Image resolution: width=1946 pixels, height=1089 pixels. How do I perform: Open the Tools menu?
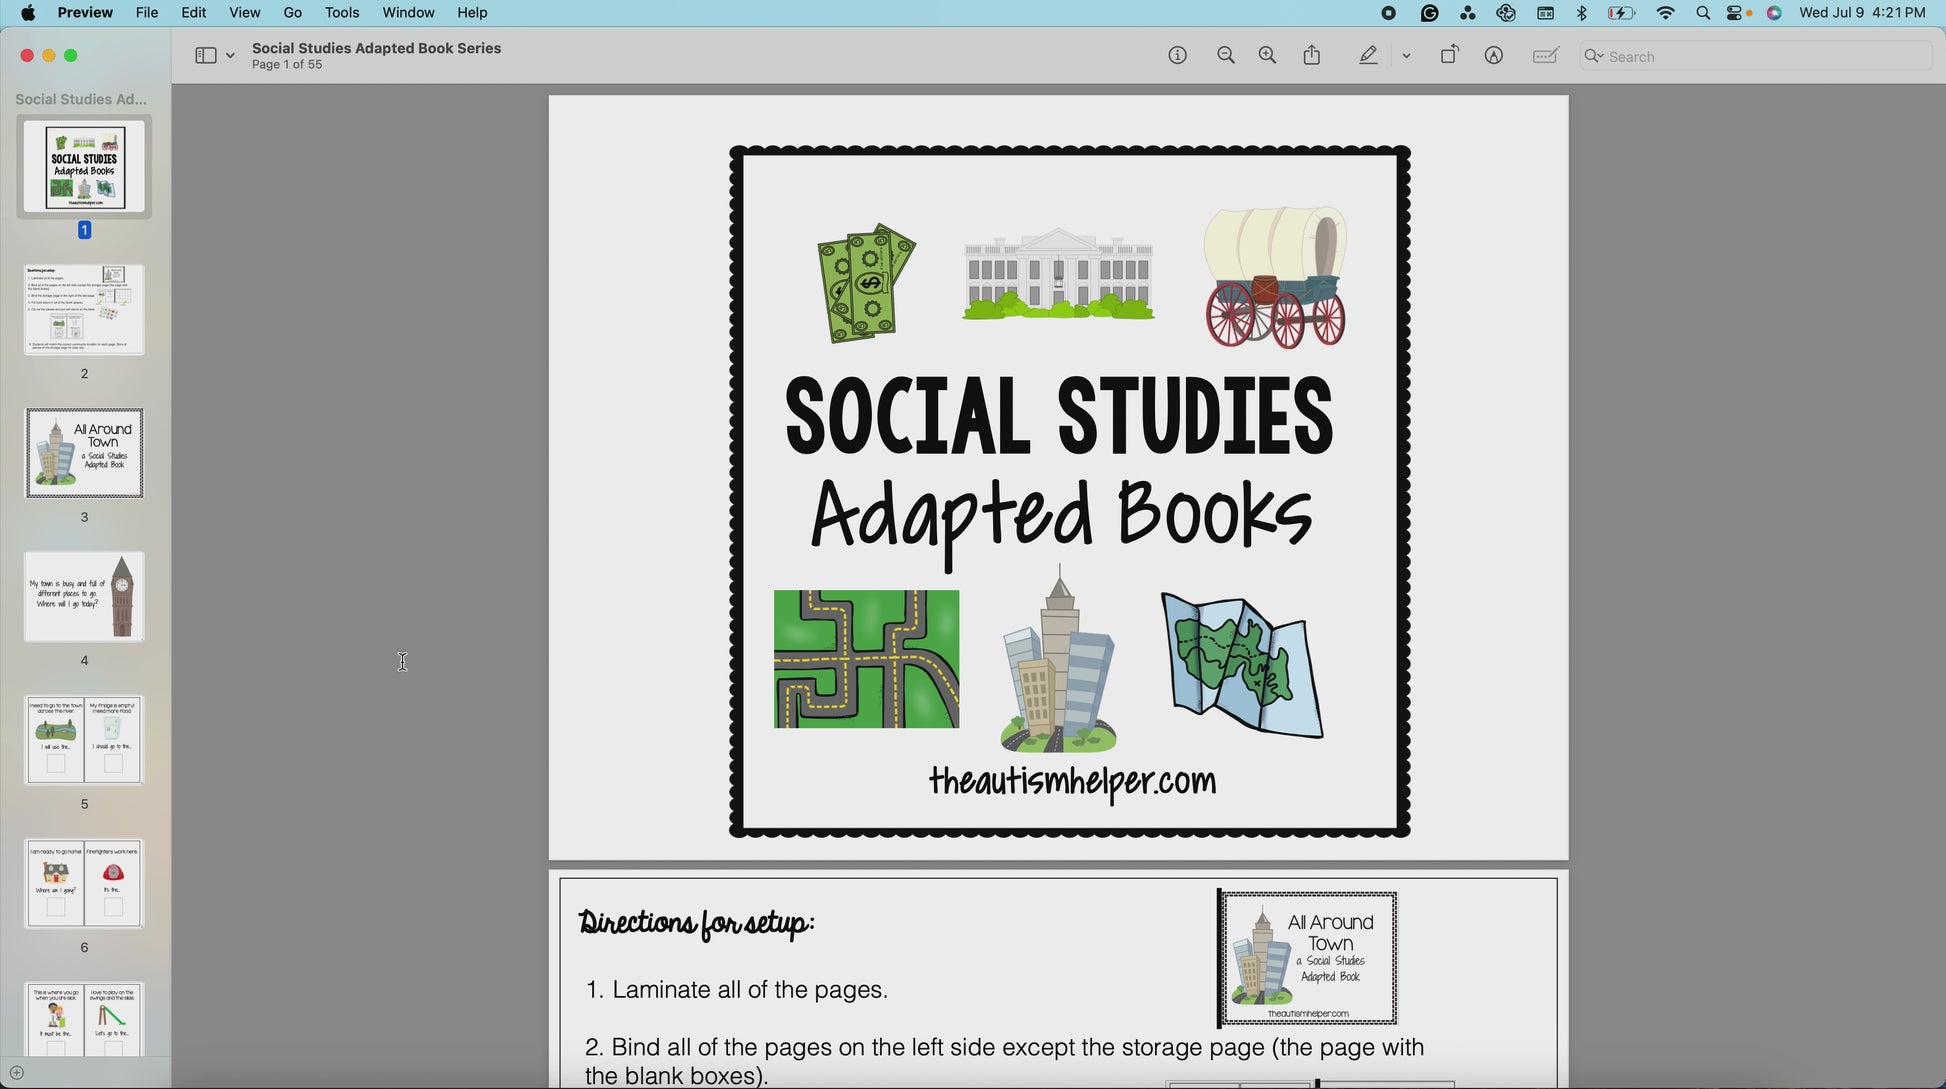[342, 13]
